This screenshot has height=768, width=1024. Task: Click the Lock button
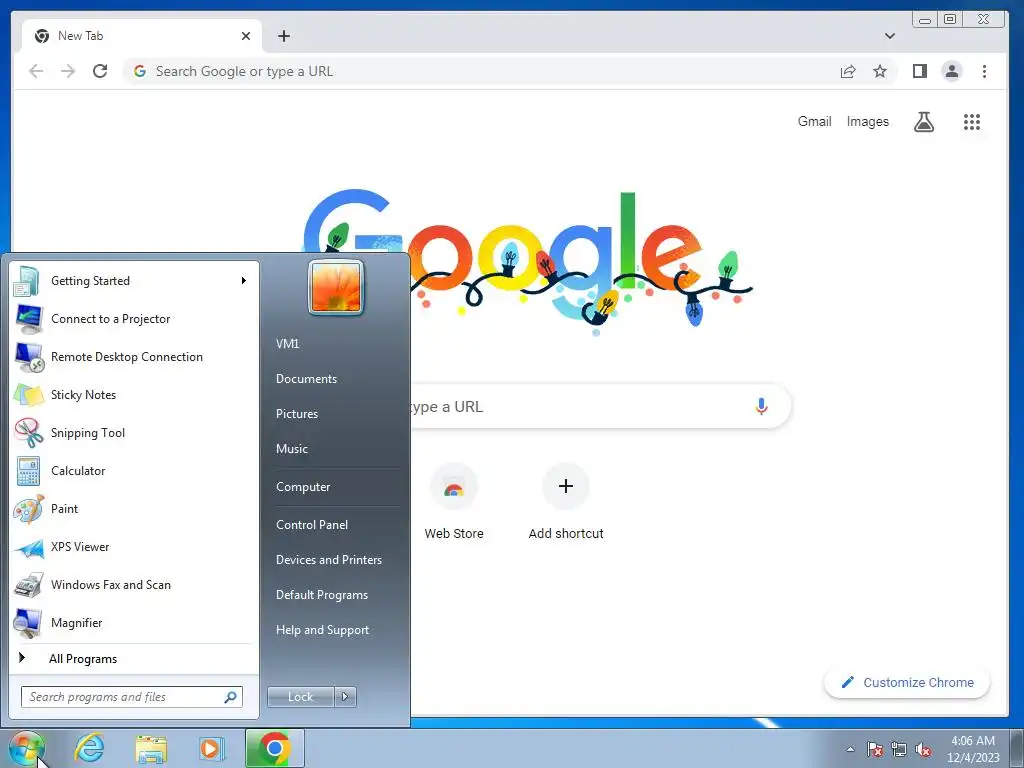pos(300,697)
